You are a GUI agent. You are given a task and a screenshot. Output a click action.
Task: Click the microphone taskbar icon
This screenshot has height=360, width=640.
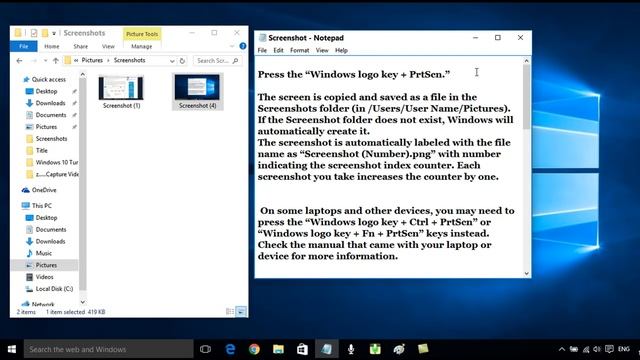click(351, 349)
